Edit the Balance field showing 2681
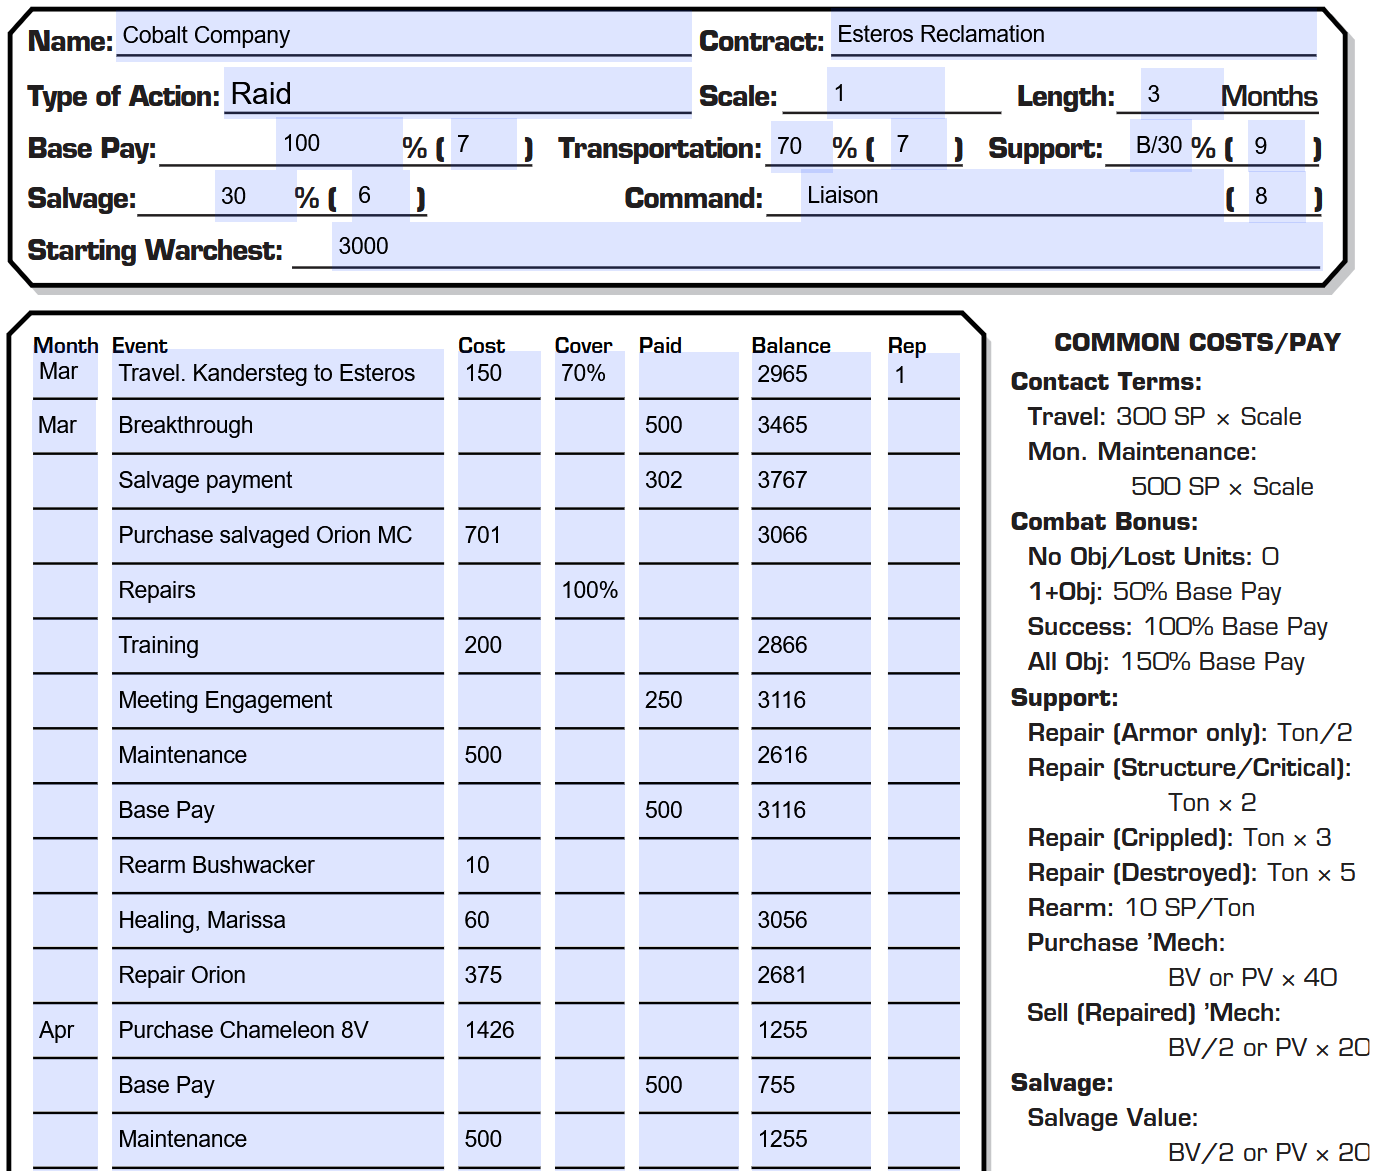The image size is (1387, 1171). [811, 976]
